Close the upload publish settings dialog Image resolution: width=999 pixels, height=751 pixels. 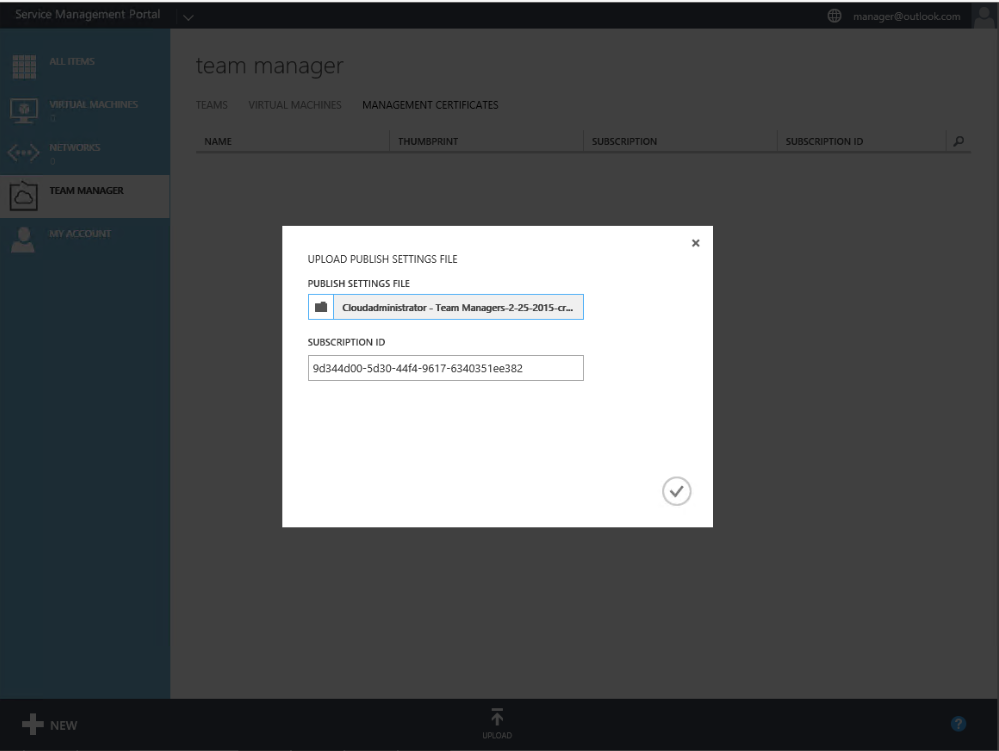tap(696, 243)
